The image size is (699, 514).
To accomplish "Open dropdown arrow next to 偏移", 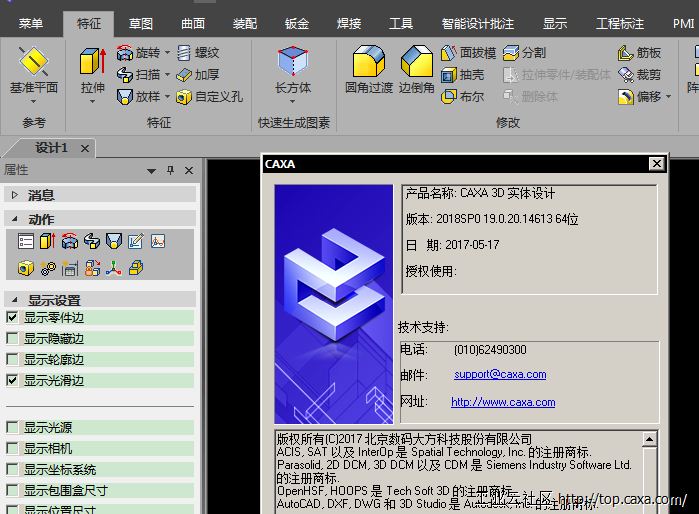I will [x=668, y=96].
